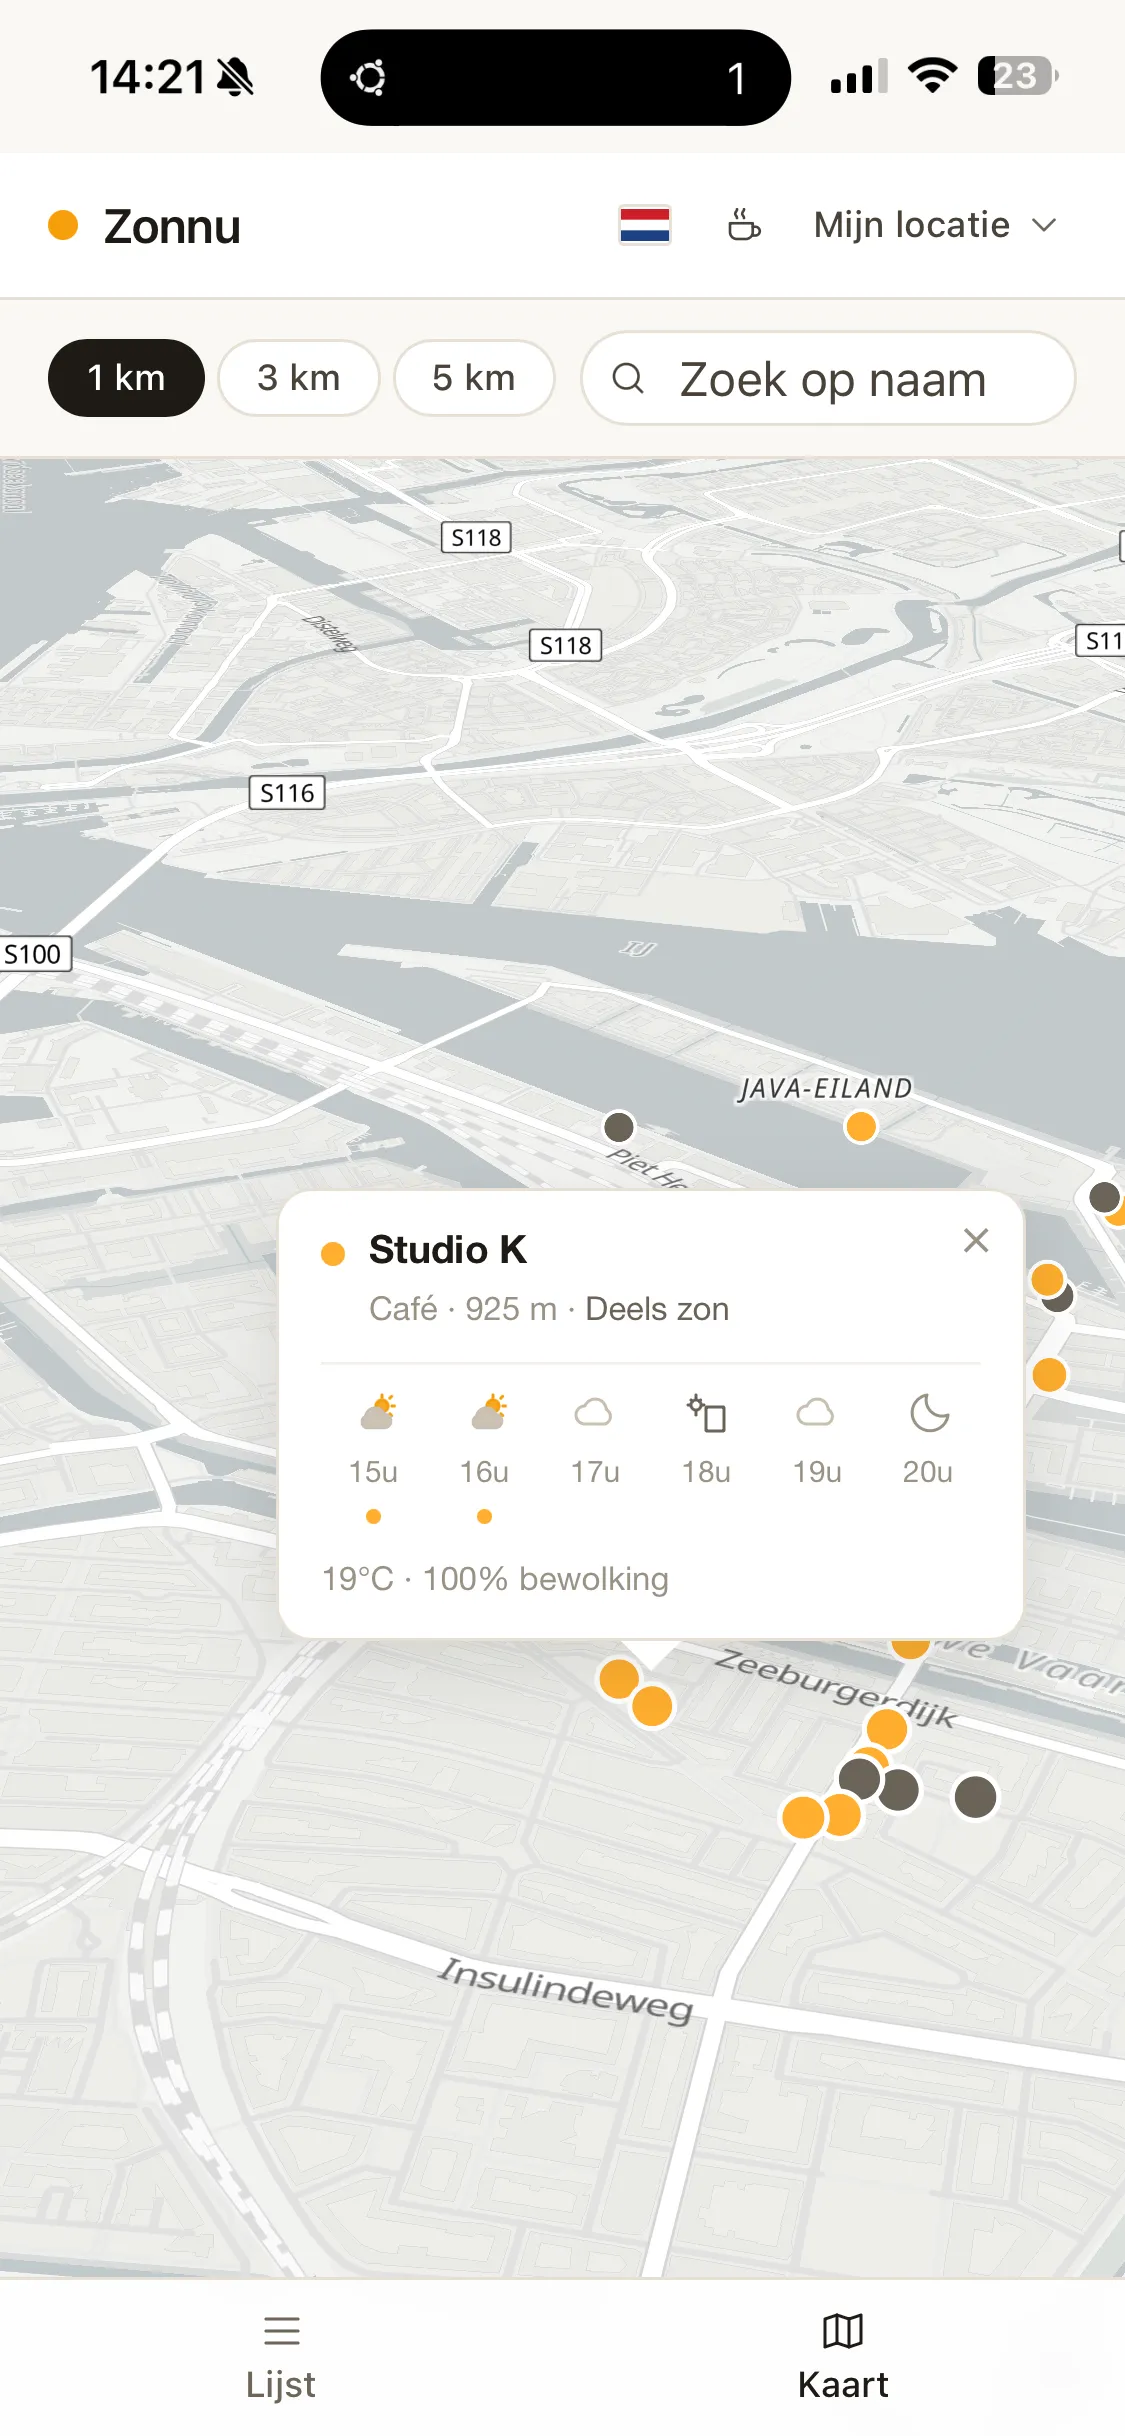The height and width of the screenshot is (2436, 1125).
Task: Switch to the Kaart tab
Action: click(x=843, y=2356)
